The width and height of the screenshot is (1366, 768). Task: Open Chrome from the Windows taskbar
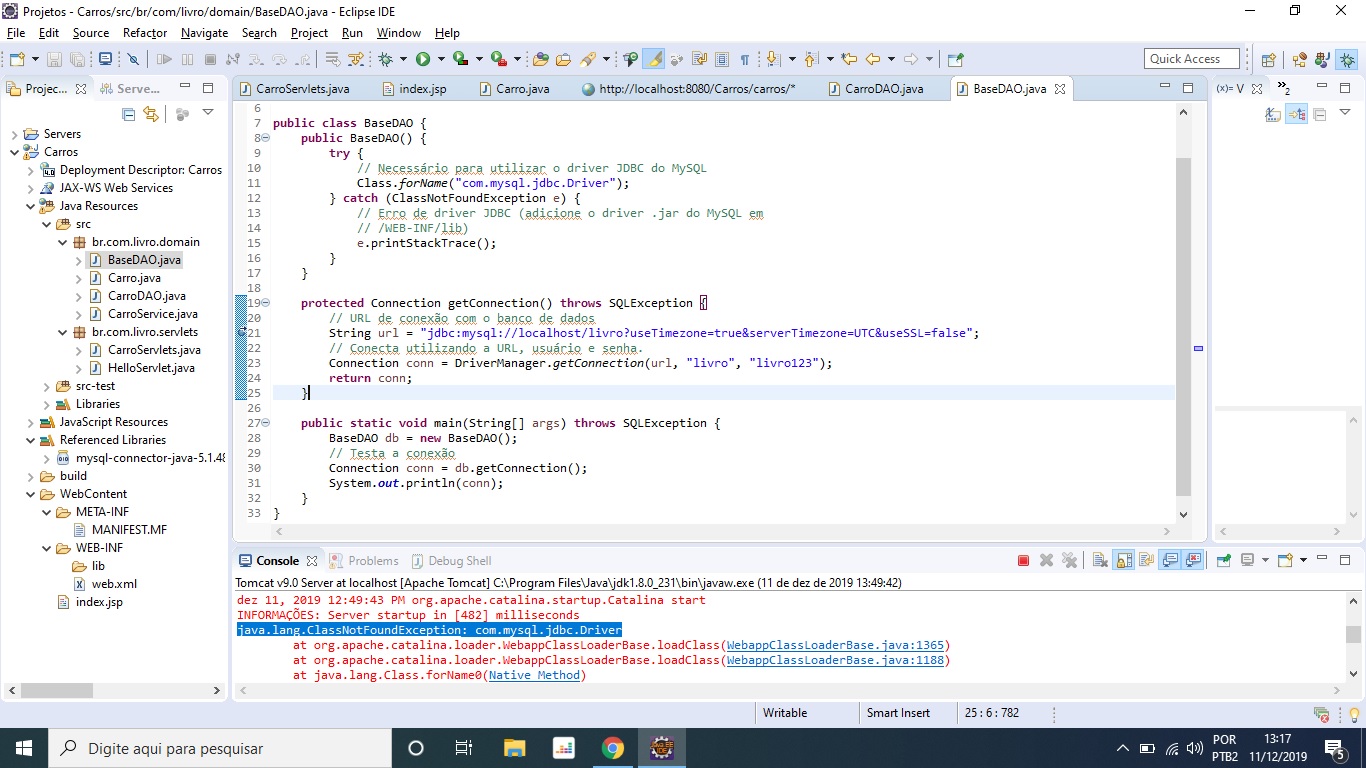[x=612, y=748]
